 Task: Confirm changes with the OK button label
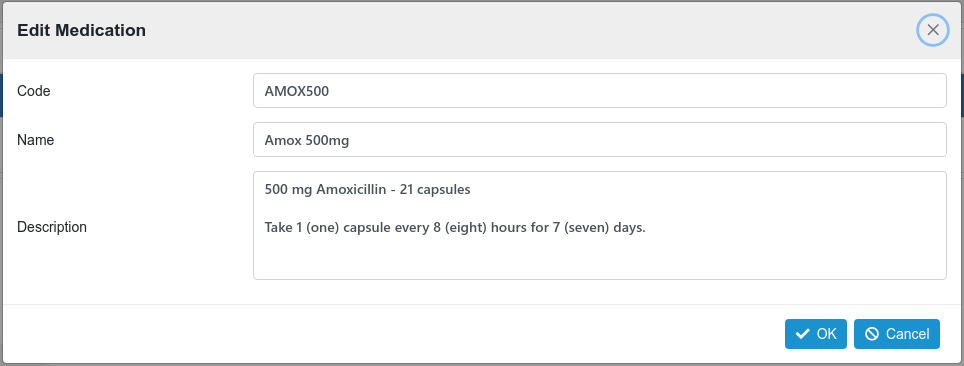pos(826,334)
